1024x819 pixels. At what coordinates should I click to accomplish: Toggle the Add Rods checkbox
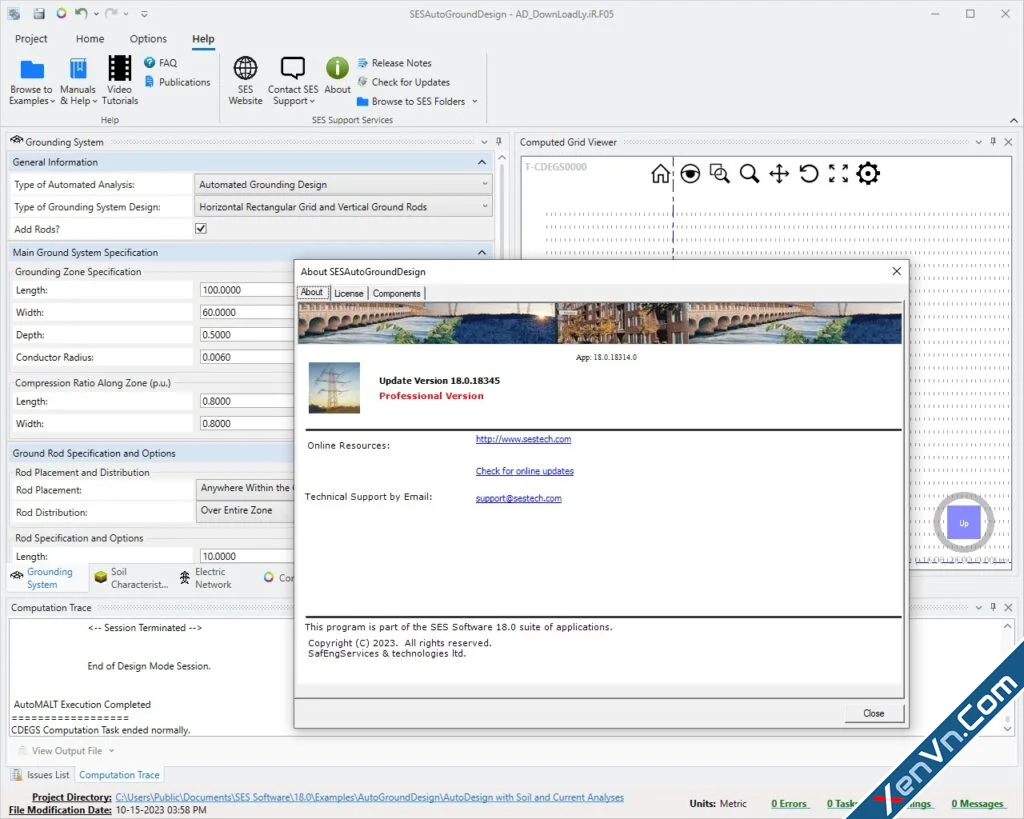click(x=201, y=229)
